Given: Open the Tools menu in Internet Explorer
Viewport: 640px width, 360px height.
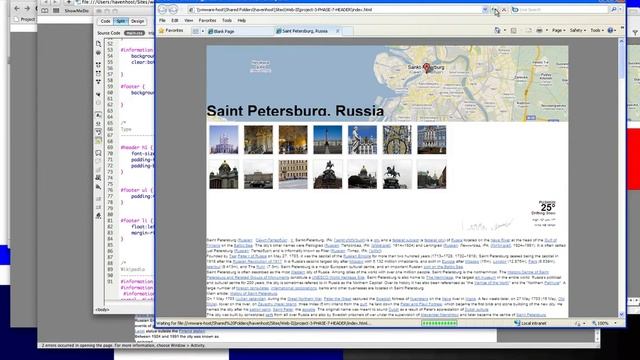Looking at the screenshot, I should [x=227, y=20].
